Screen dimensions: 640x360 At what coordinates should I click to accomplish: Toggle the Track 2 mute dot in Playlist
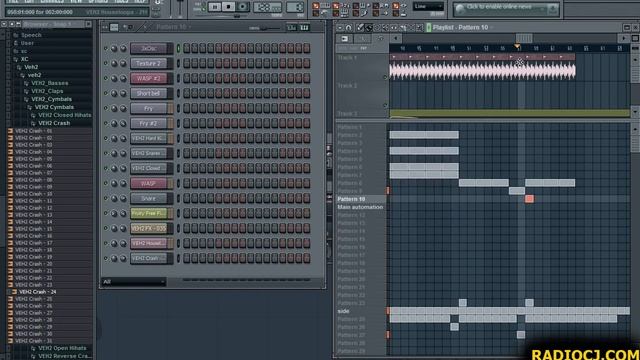pyautogui.click(x=385, y=105)
